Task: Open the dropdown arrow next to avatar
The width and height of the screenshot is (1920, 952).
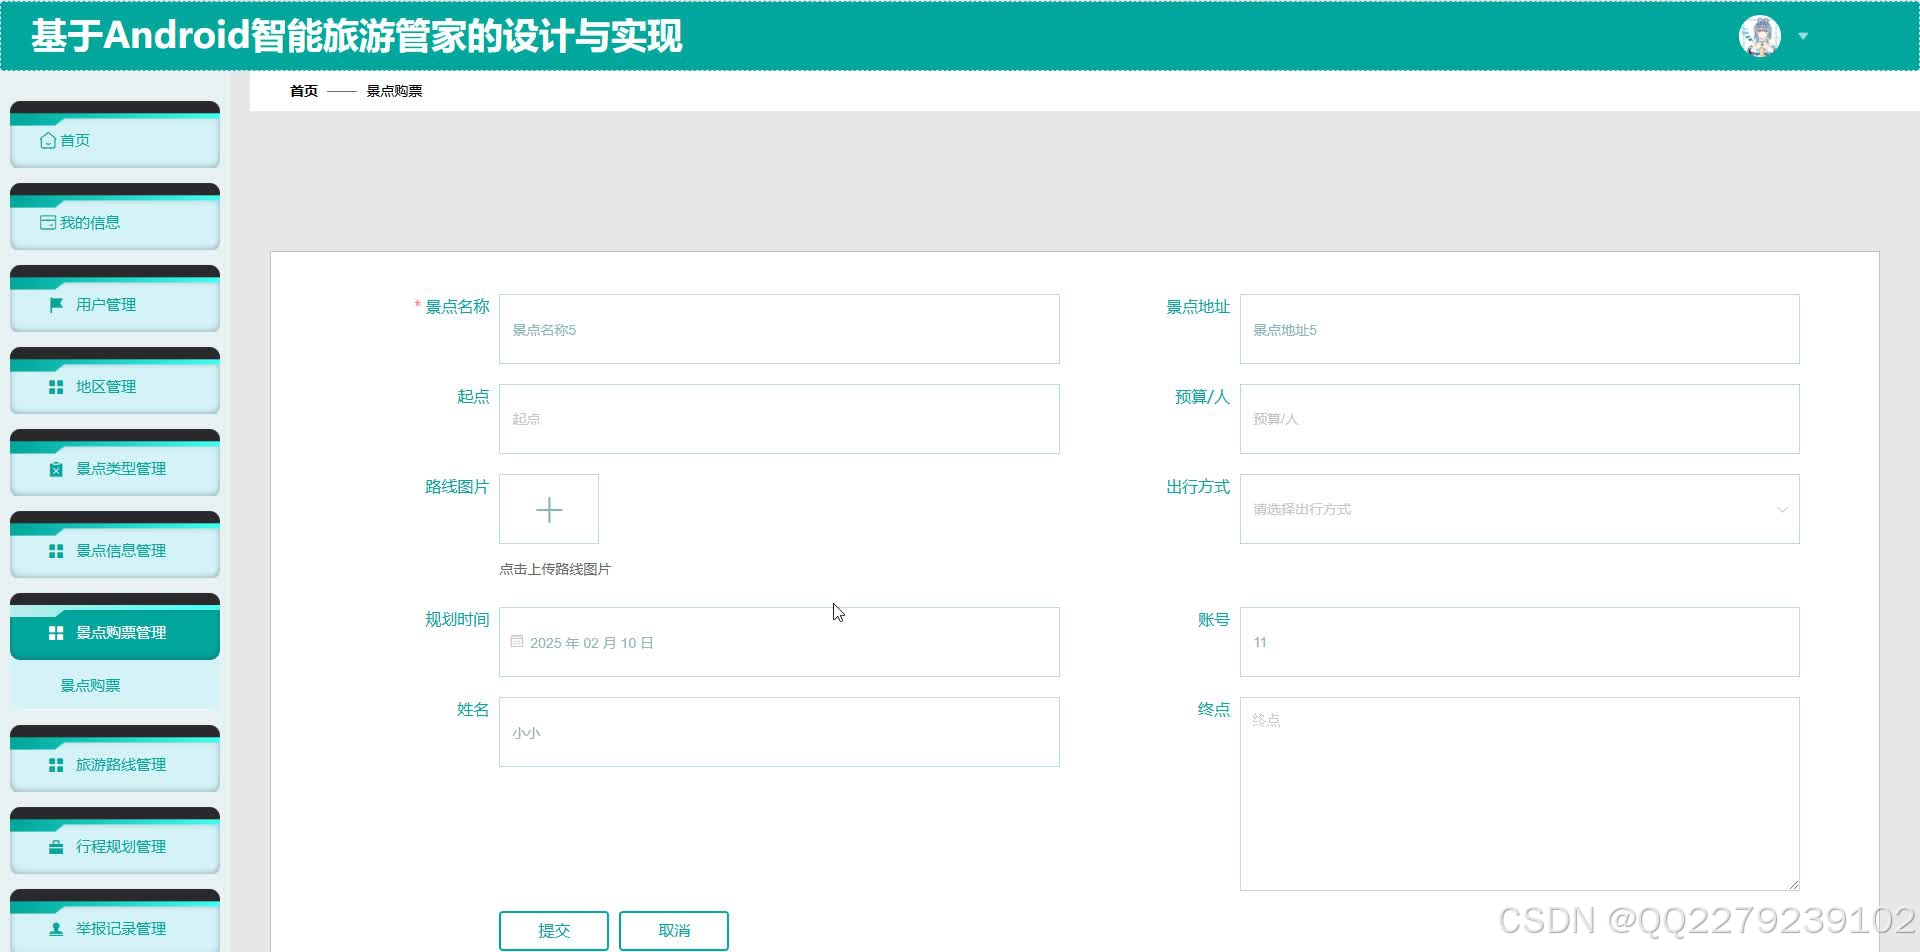Action: (1803, 36)
